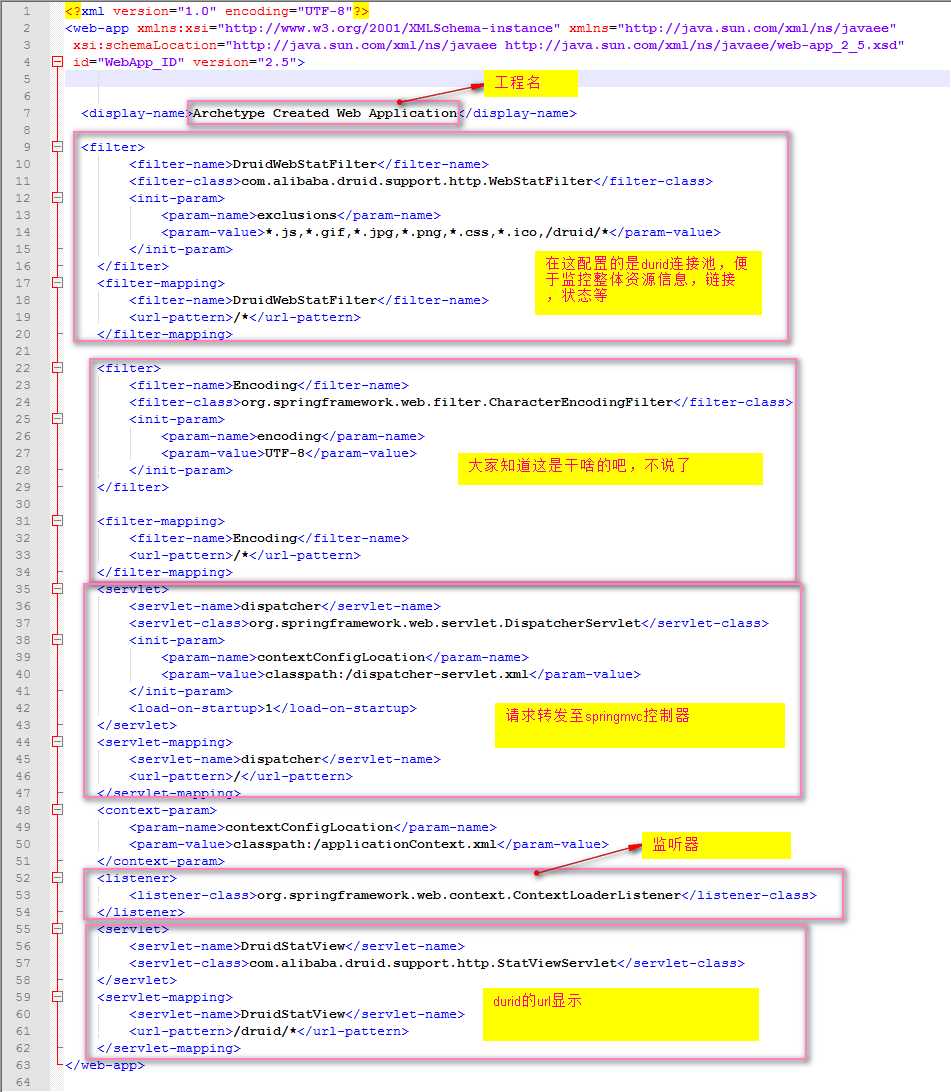Collapse DruidStatView servlet fold marker at line 55
The width and height of the screenshot is (951, 1092).
pos(57,928)
